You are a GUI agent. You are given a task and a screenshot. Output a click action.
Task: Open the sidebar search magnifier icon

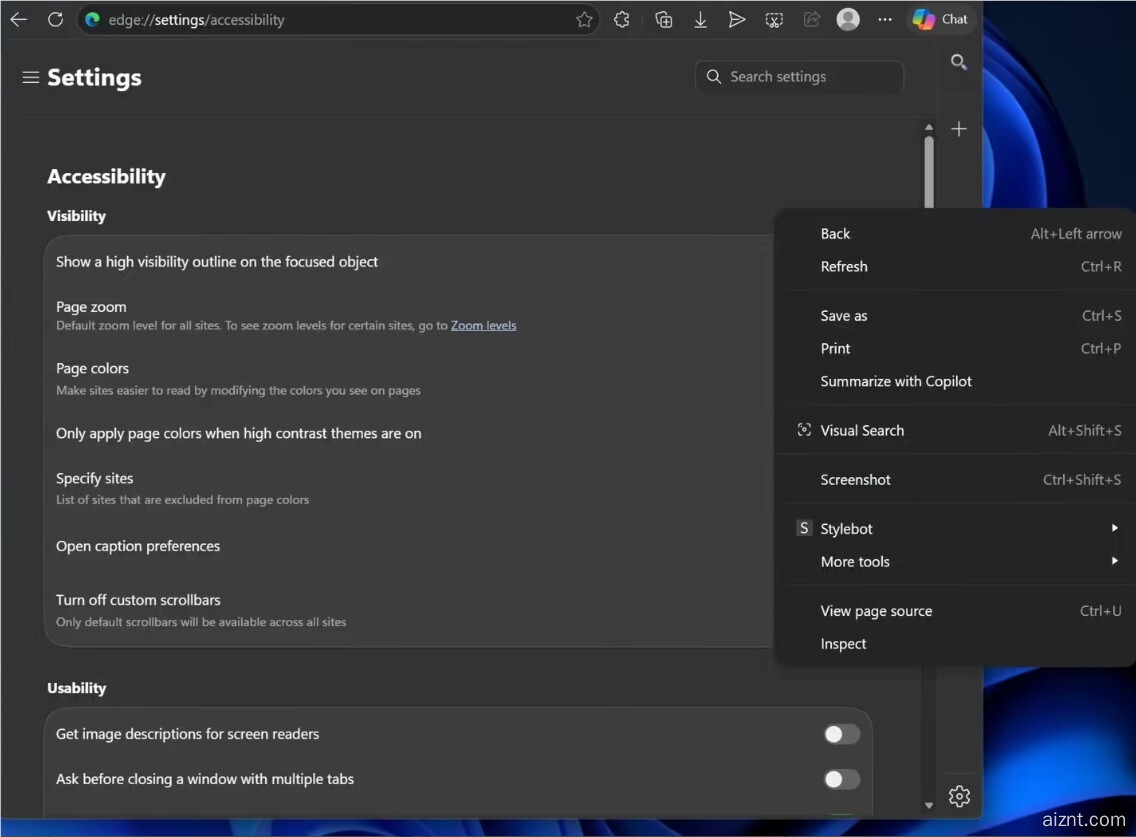pyautogui.click(x=958, y=63)
